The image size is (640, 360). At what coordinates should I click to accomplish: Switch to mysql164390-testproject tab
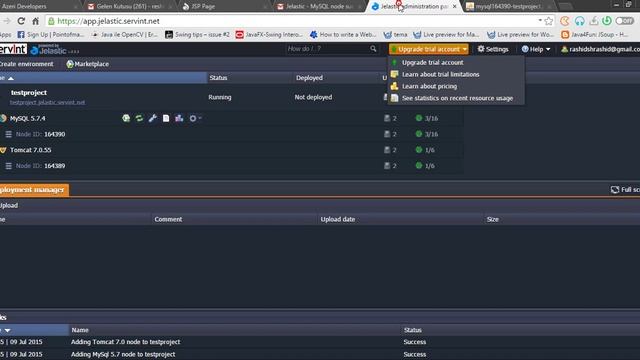tap(508, 6)
